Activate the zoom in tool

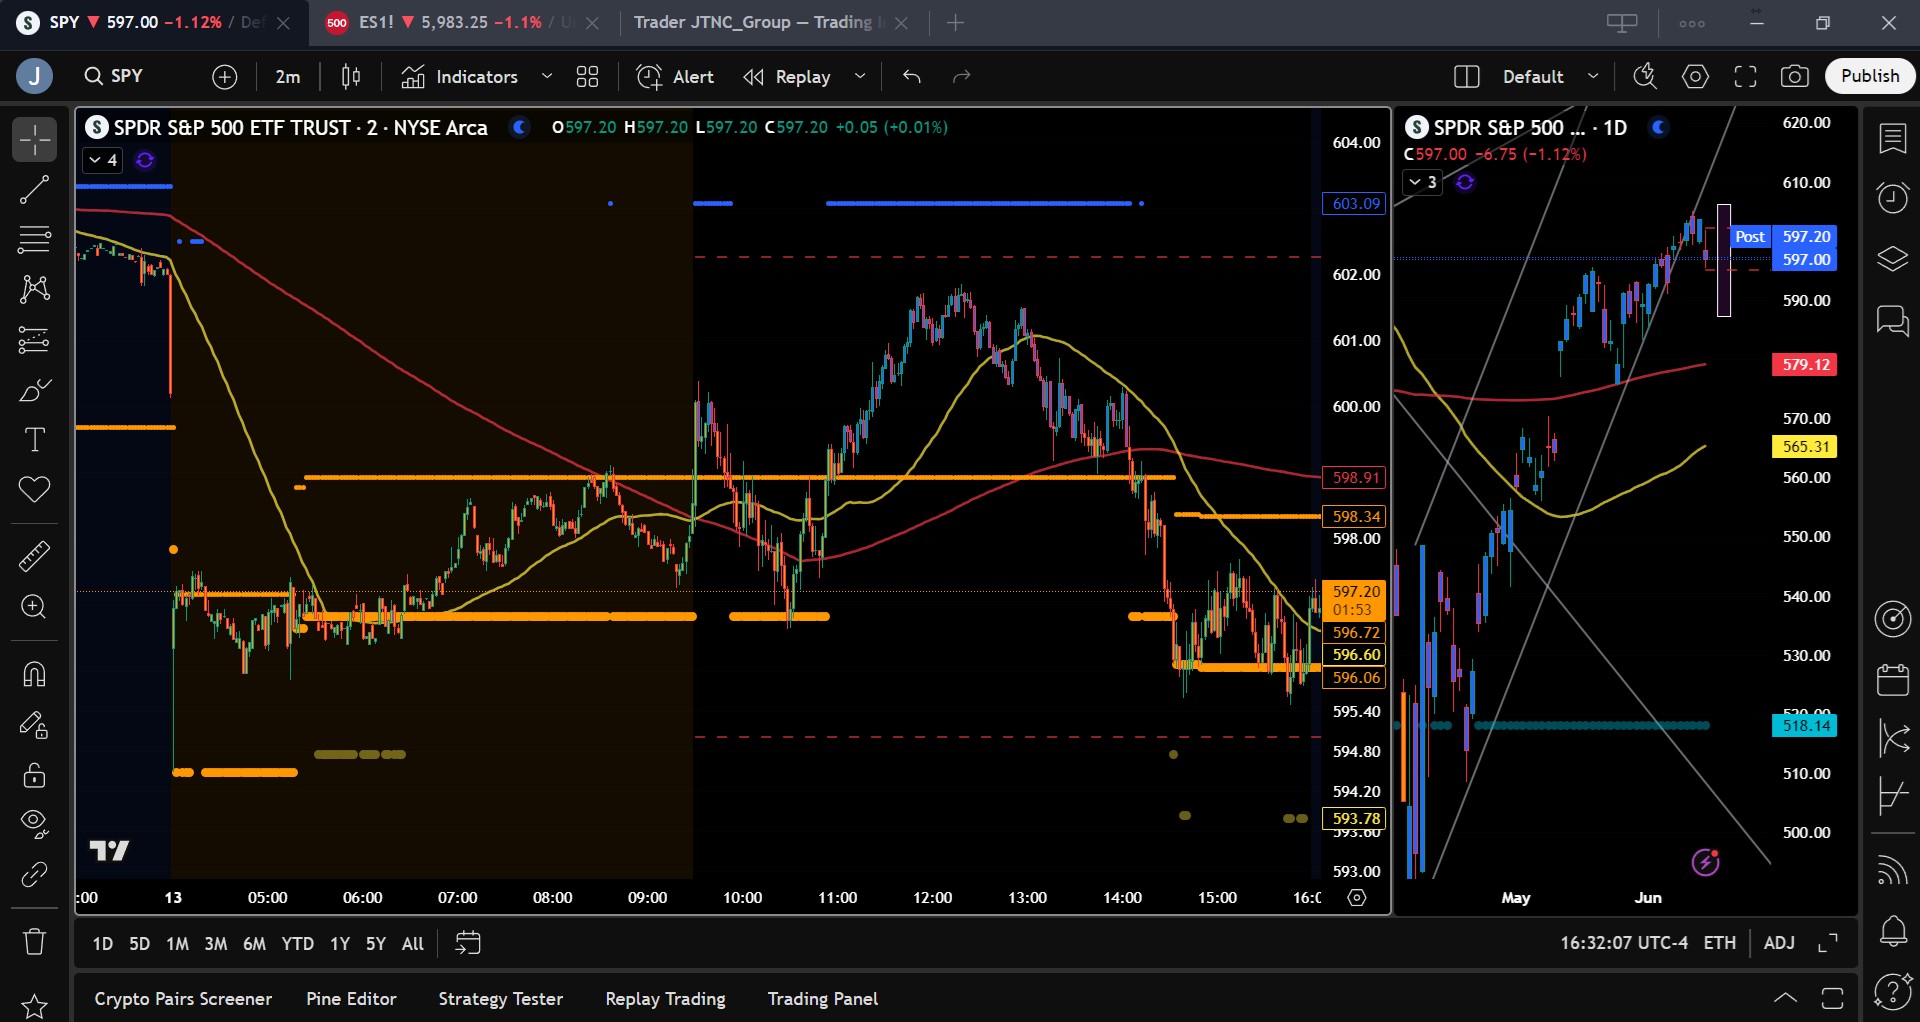(34, 607)
